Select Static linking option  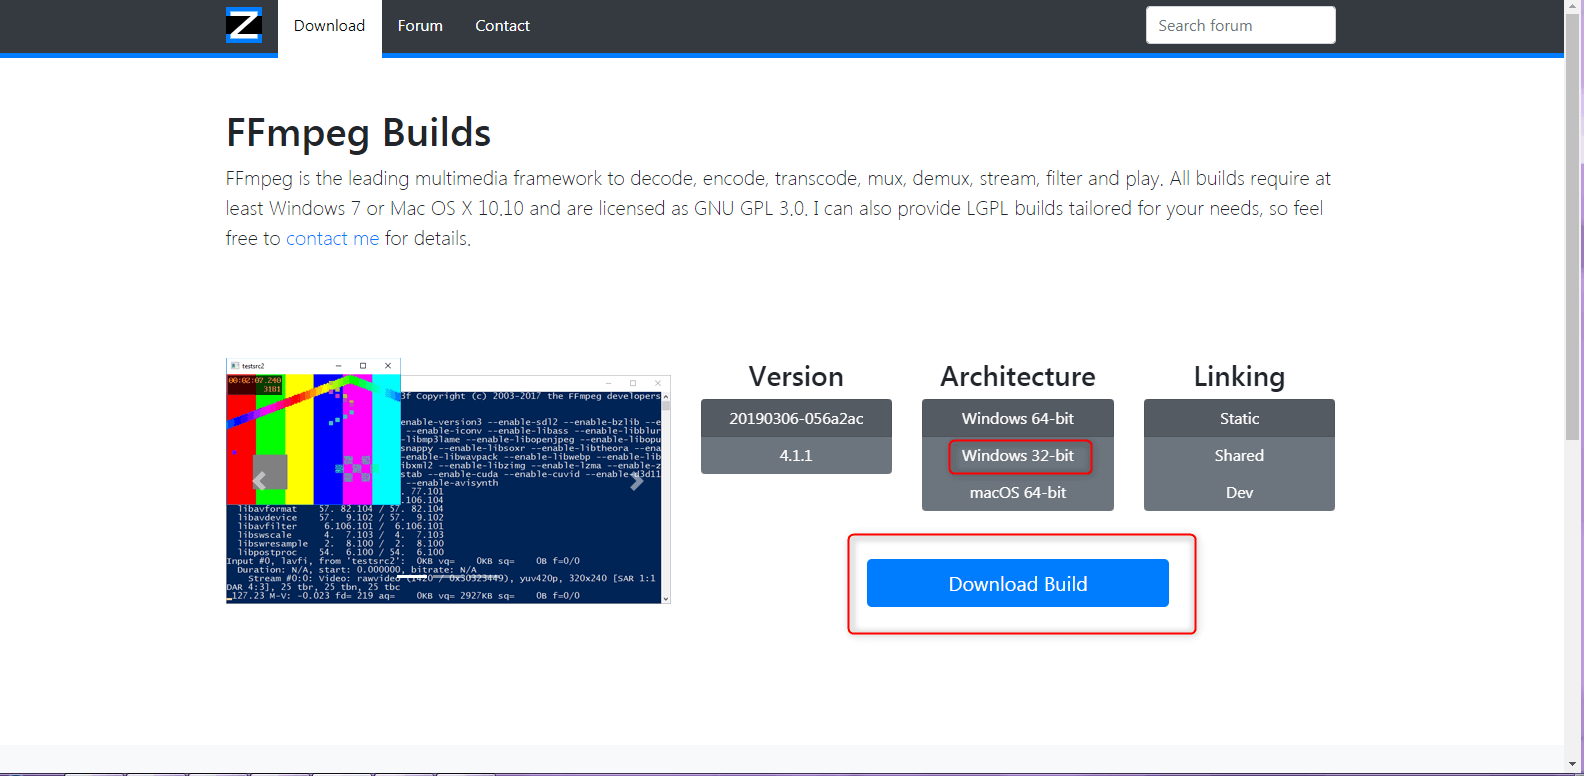point(1239,418)
